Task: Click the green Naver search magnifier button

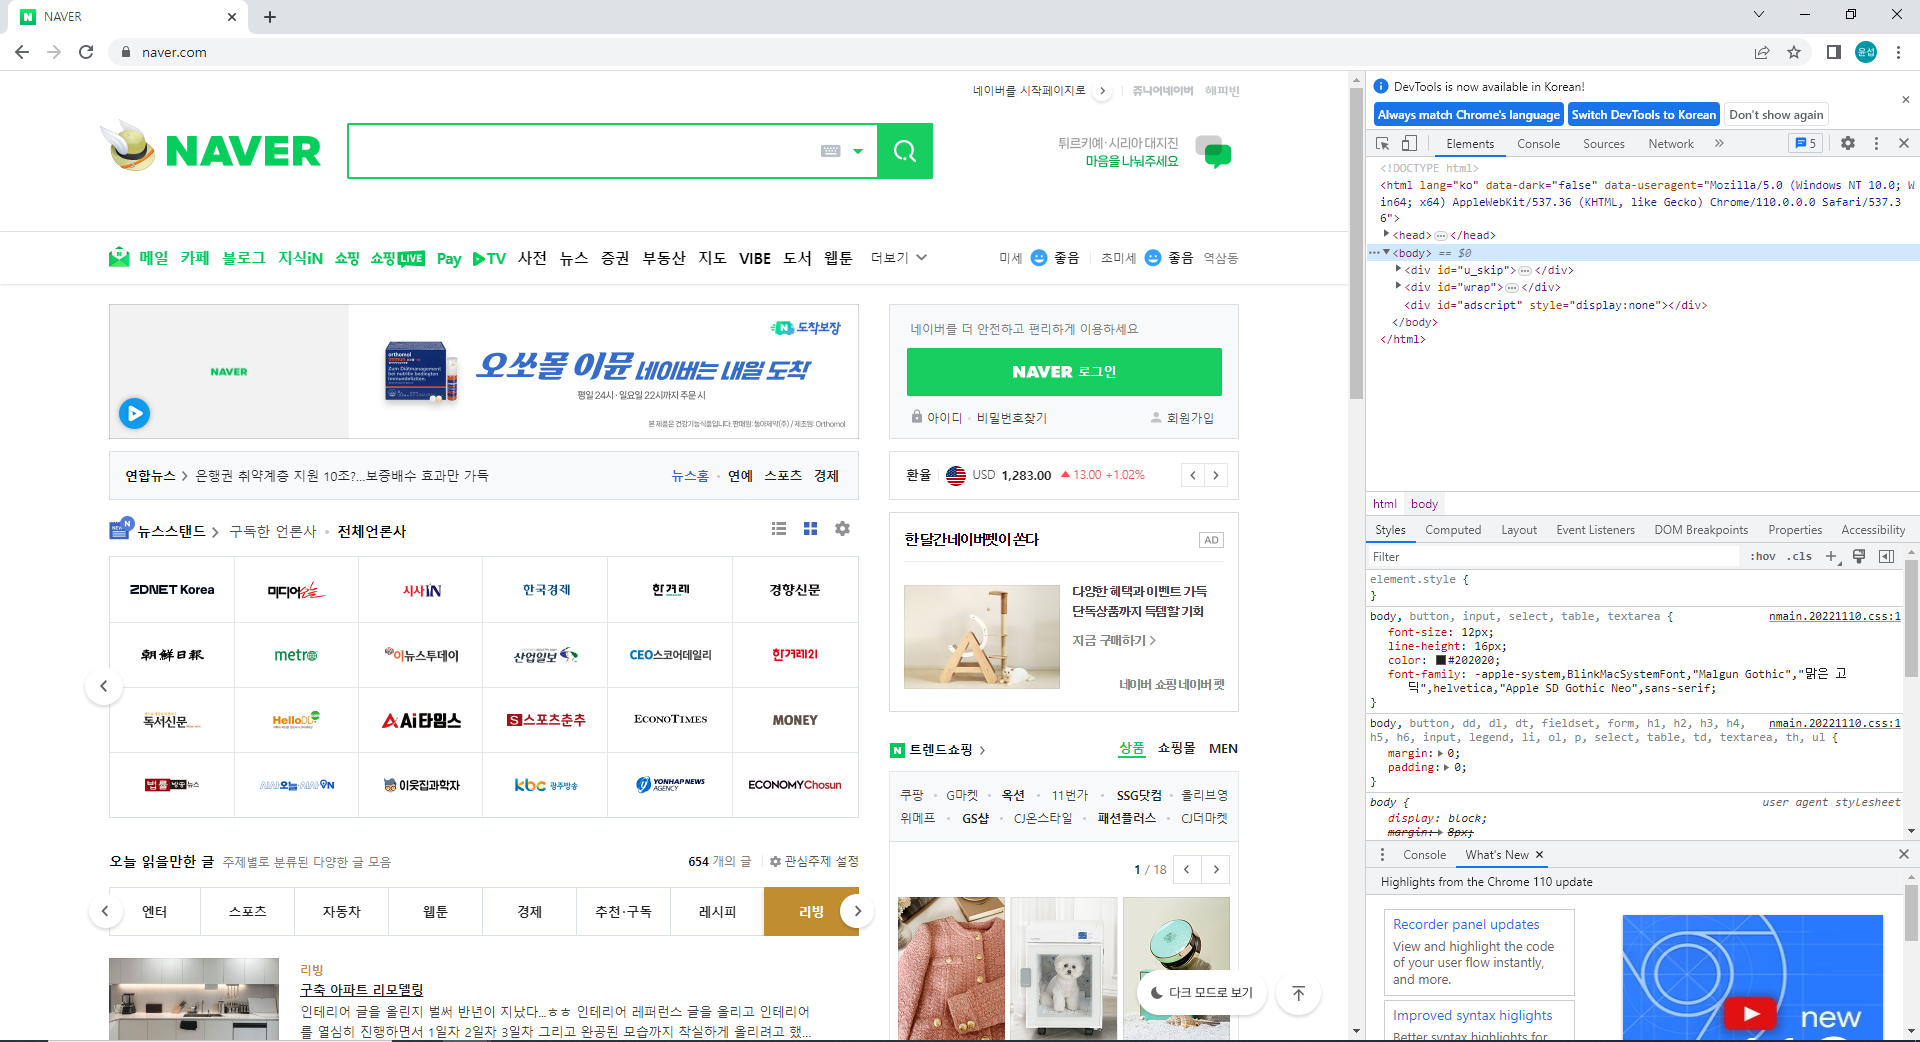Action: [x=904, y=151]
